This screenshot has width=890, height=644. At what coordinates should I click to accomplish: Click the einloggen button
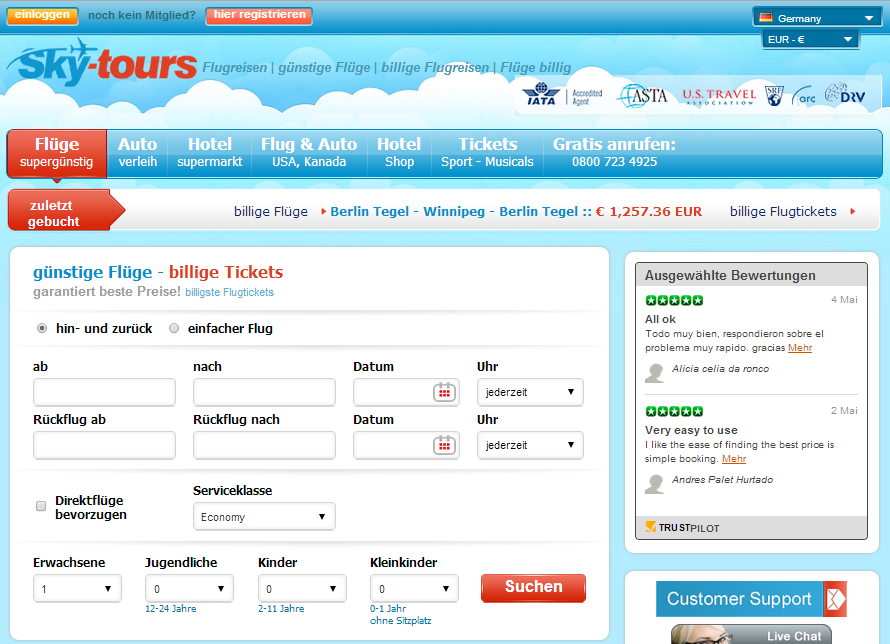[x=43, y=15]
